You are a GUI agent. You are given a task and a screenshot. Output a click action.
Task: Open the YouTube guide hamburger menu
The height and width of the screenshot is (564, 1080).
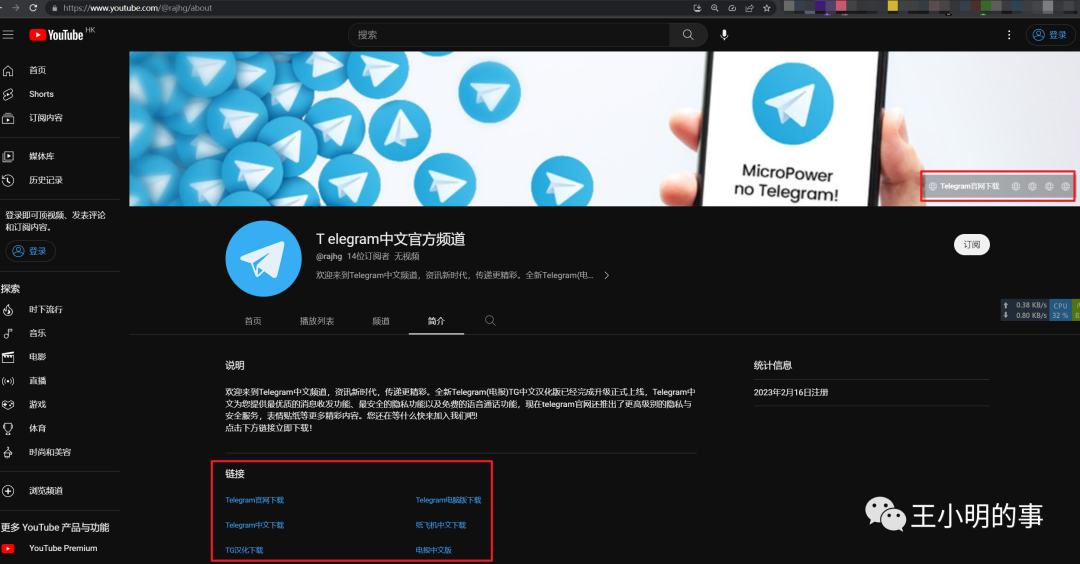pos(8,34)
